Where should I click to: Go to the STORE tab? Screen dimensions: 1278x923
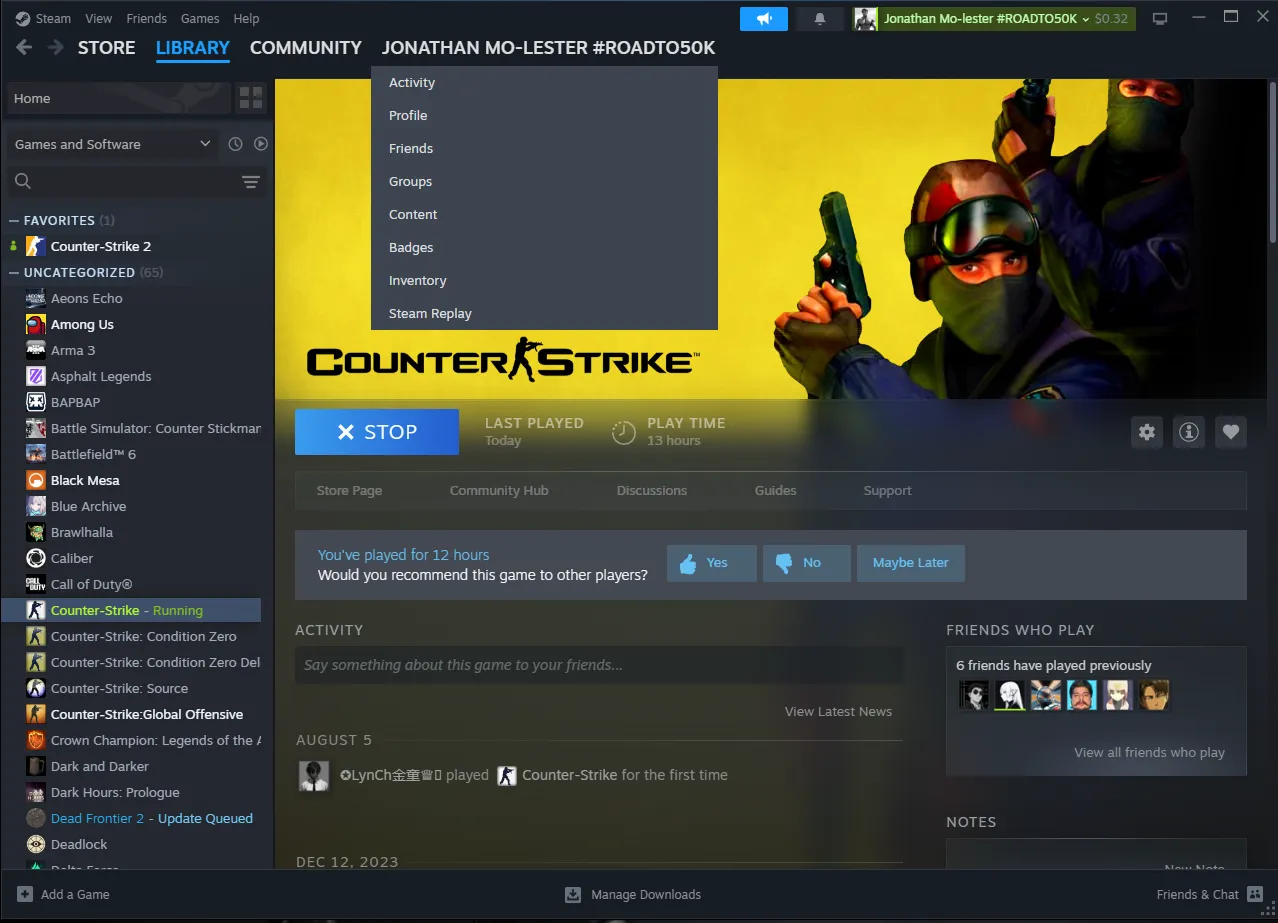pos(107,48)
